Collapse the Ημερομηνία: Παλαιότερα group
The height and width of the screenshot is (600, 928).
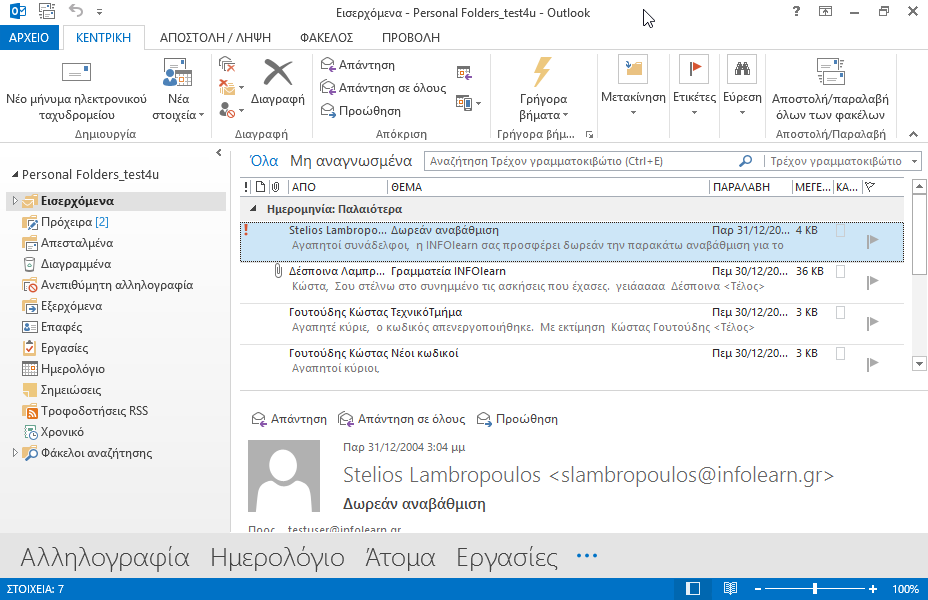tap(253, 208)
